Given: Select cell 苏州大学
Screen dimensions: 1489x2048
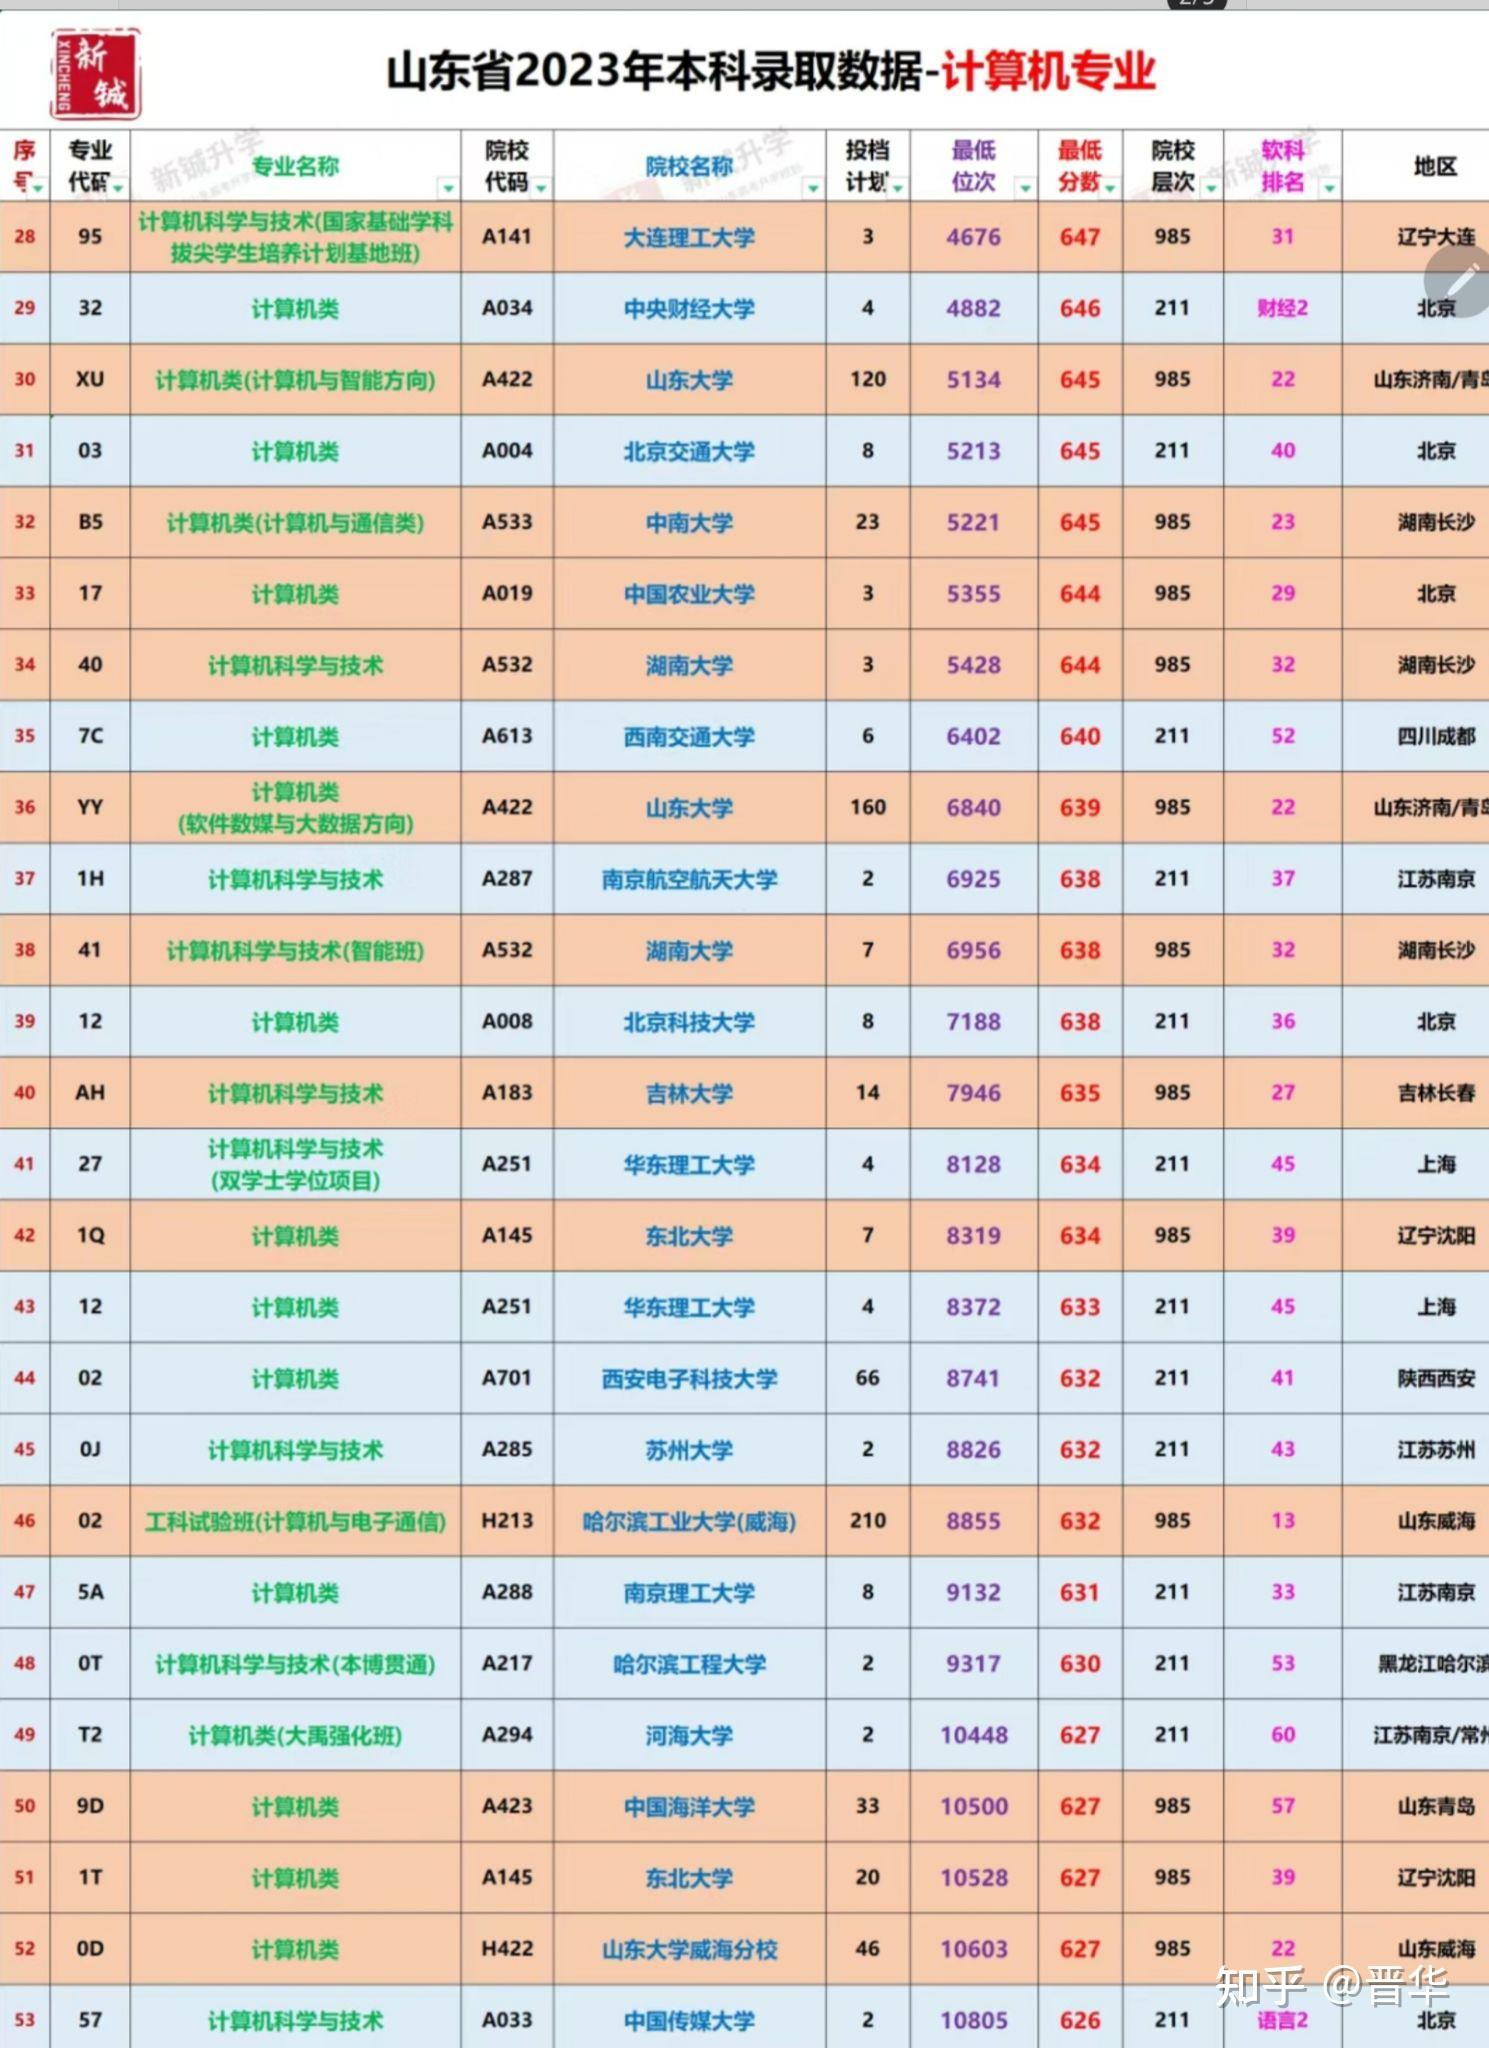Looking at the screenshot, I should pyautogui.click(x=689, y=1450).
